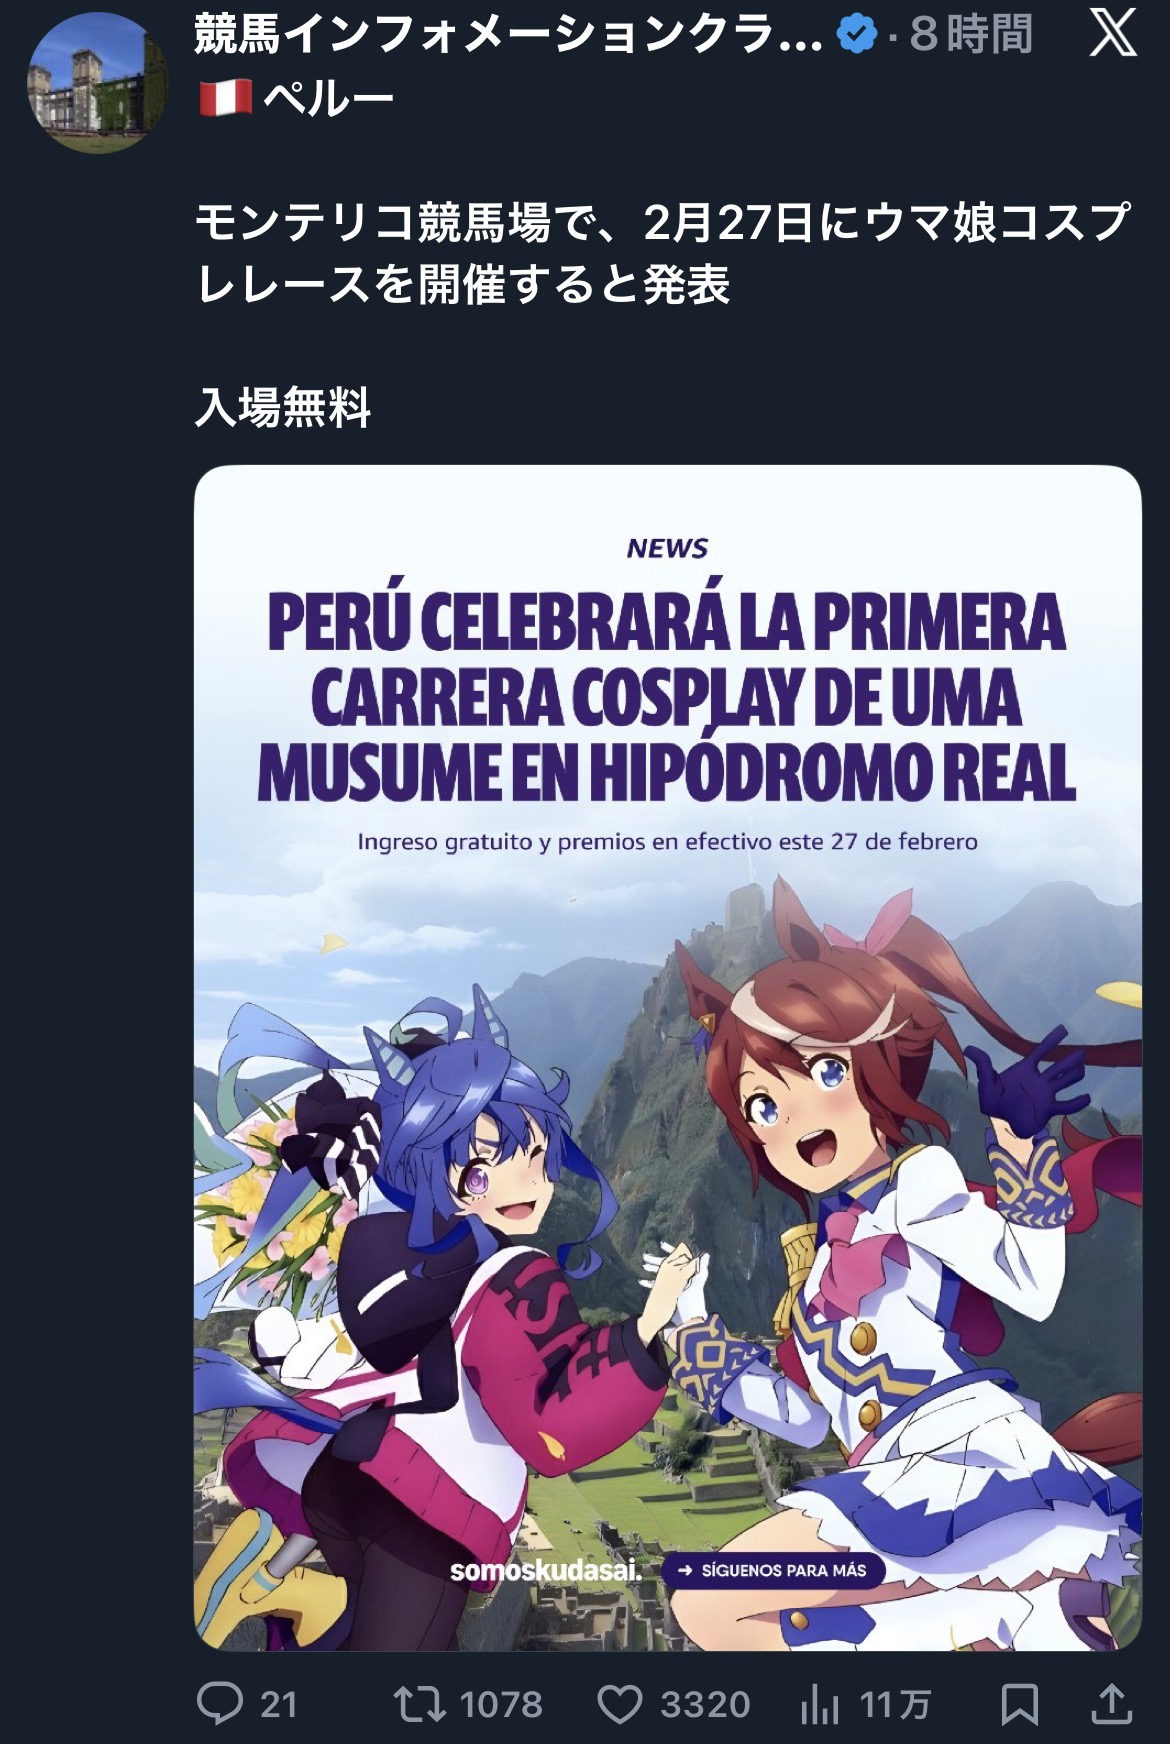Viewport: 1170px width, 1744px height.
Task: Click the reply count 21
Action: [279, 1705]
